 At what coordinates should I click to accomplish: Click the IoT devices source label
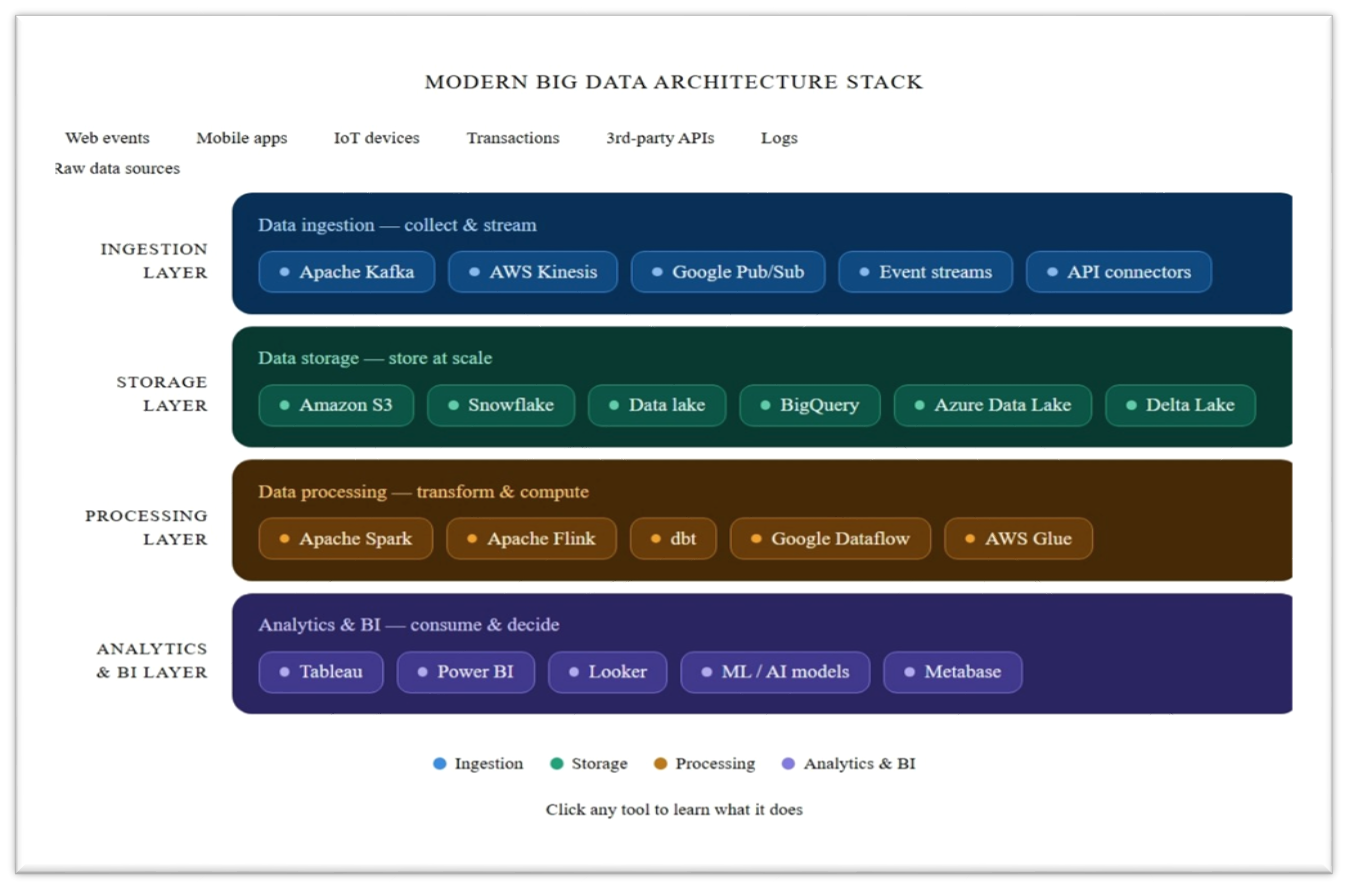click(376, 138)
